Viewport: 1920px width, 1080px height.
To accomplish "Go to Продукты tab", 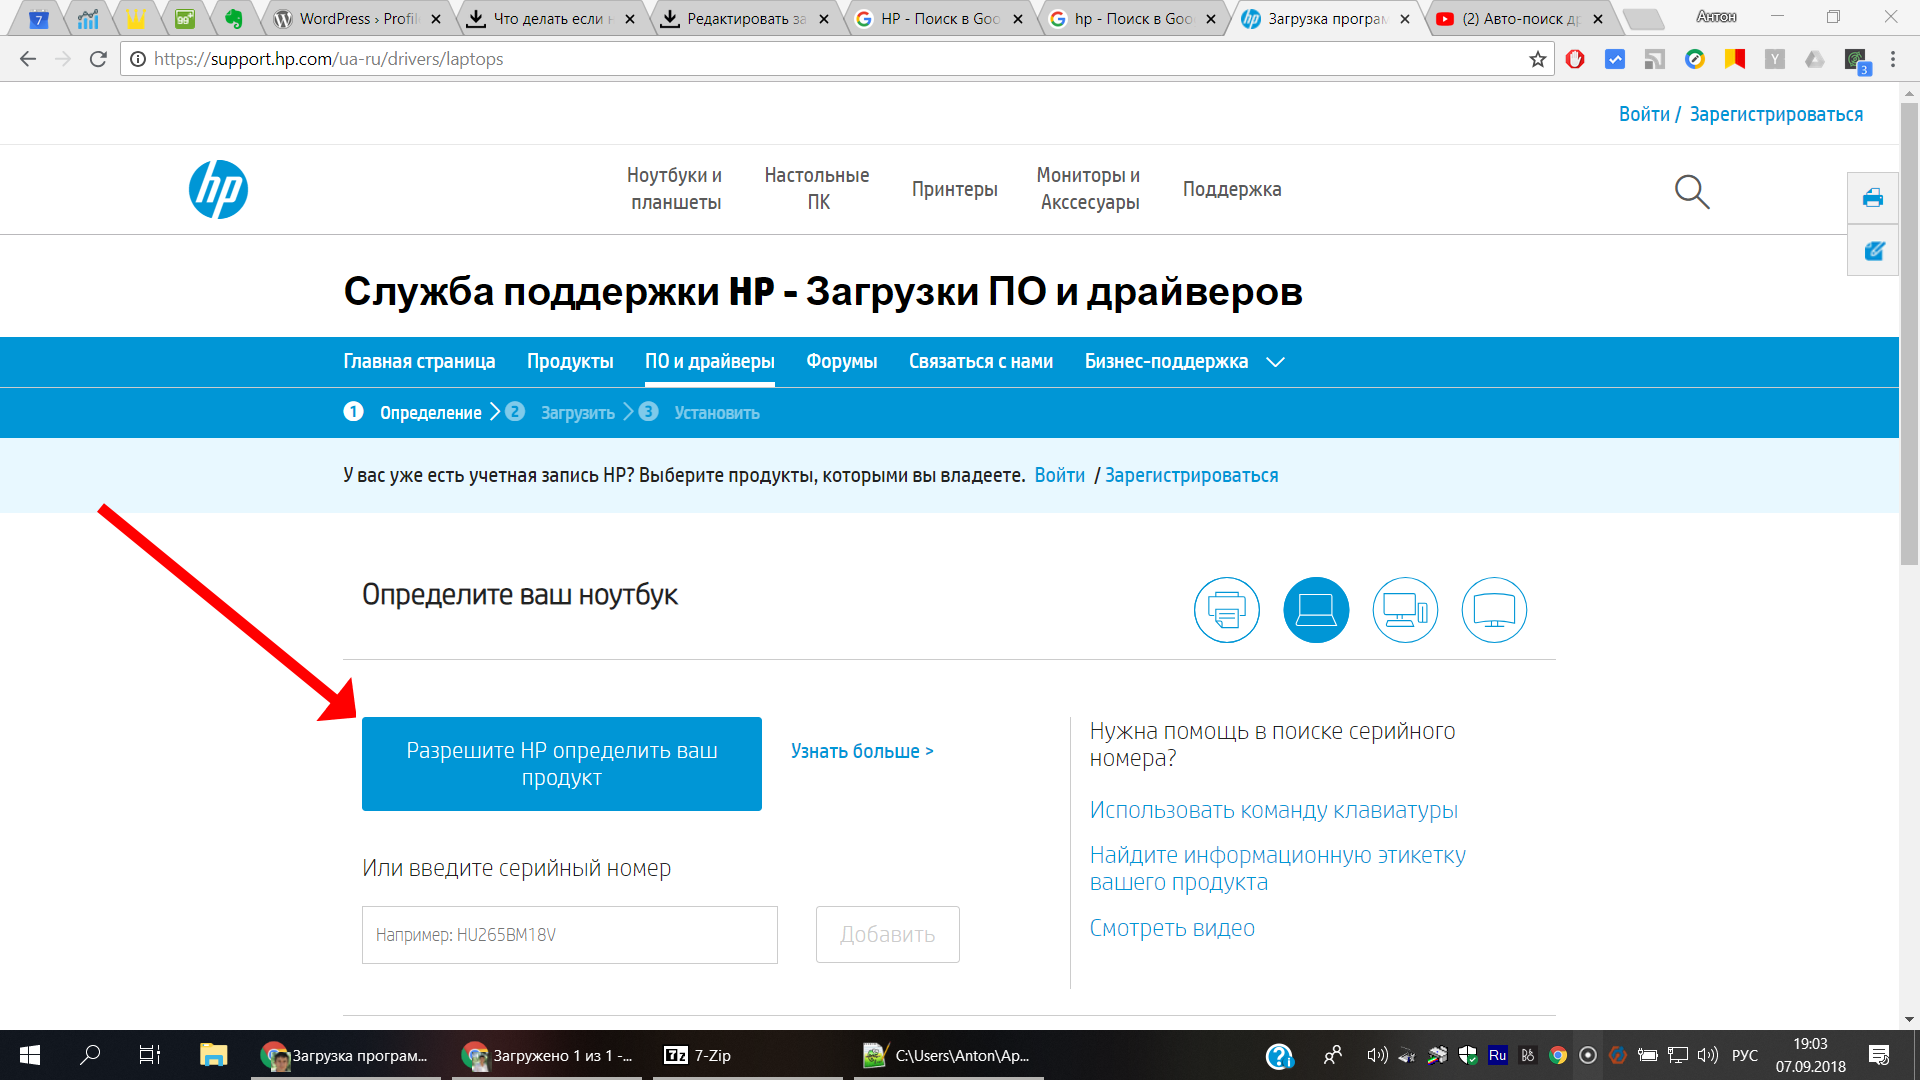I will (x=570, y=361).
